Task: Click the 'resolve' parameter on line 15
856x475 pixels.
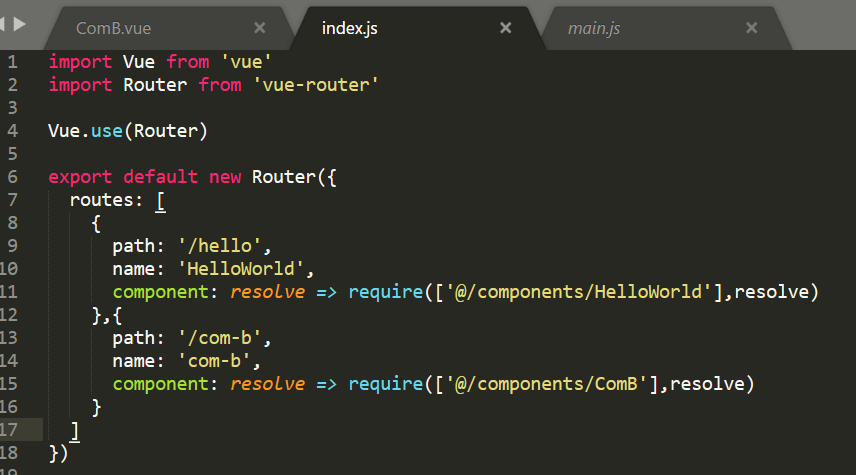Action: (268, 384)
